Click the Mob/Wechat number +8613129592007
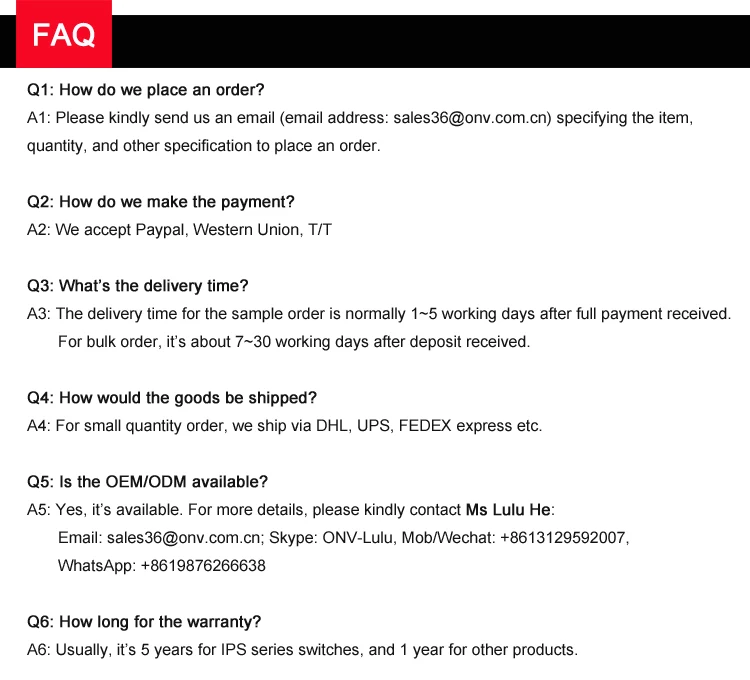This screenshot has height=680, width=750. click(562, 537)
